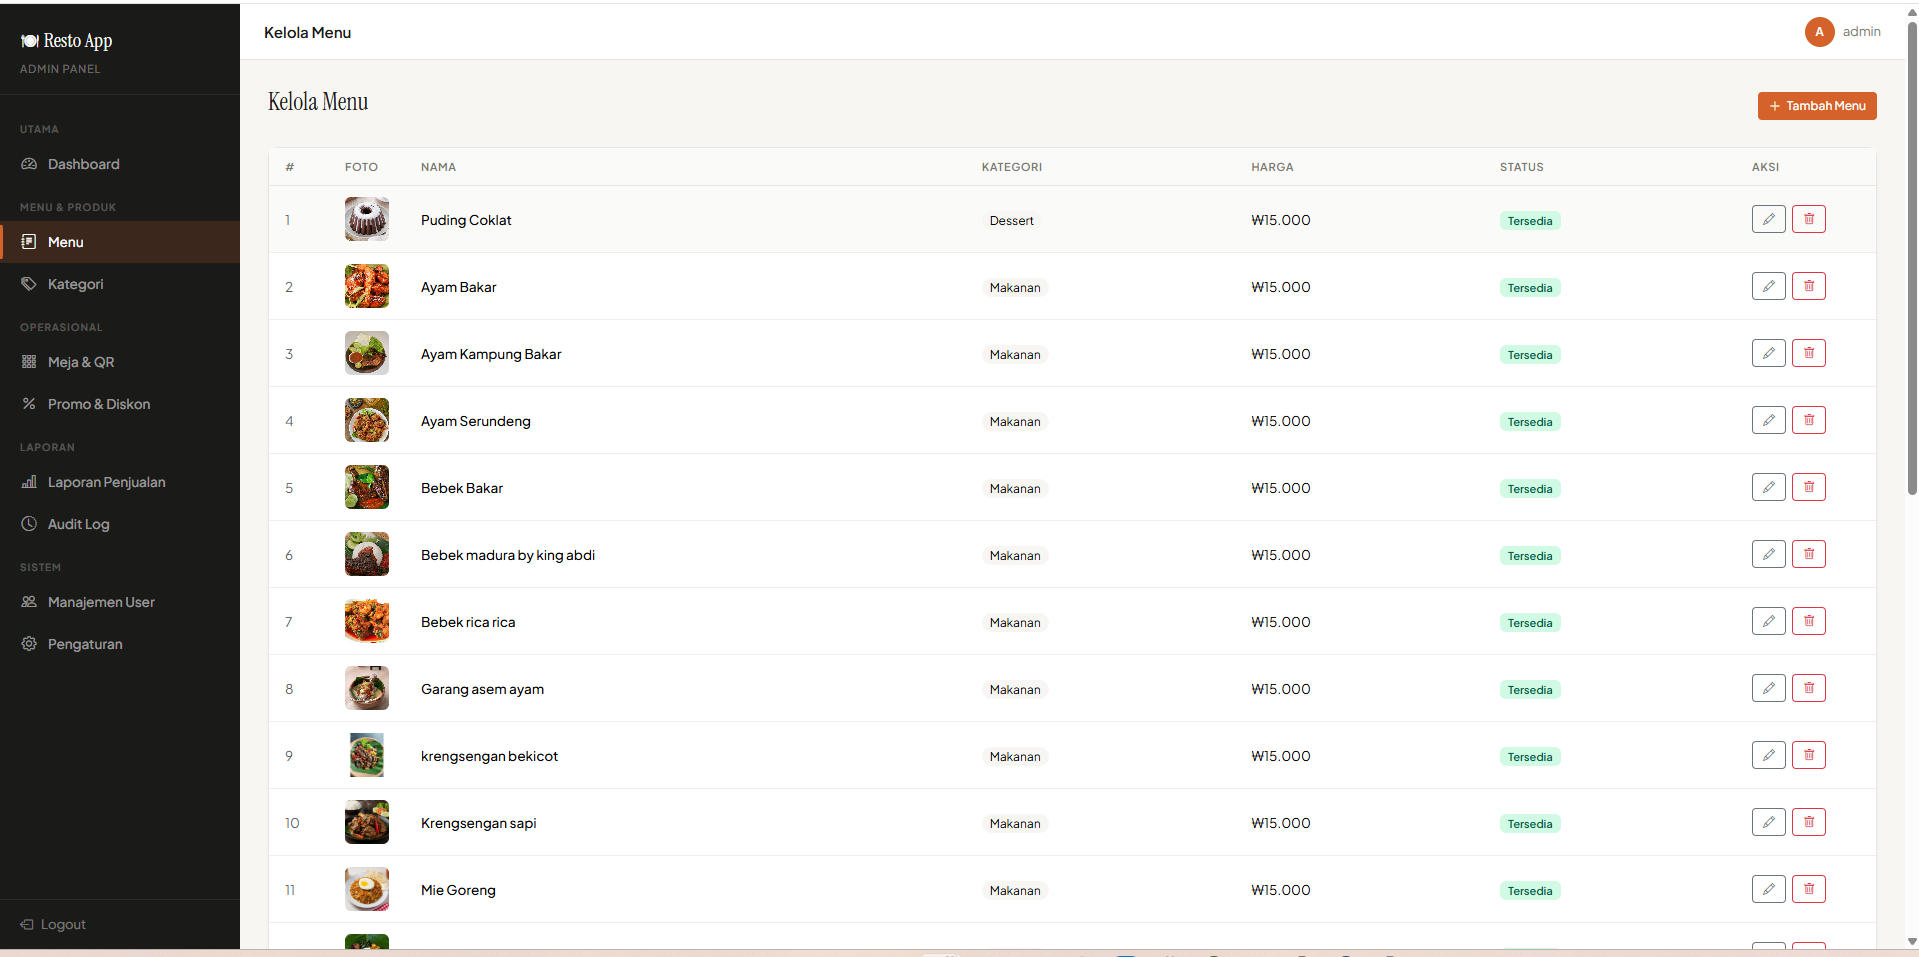The width and height of the screenshot is (1919, 957).
Task: Click edit pencil for Ayam Bakar
Action: coord(1768,286)
